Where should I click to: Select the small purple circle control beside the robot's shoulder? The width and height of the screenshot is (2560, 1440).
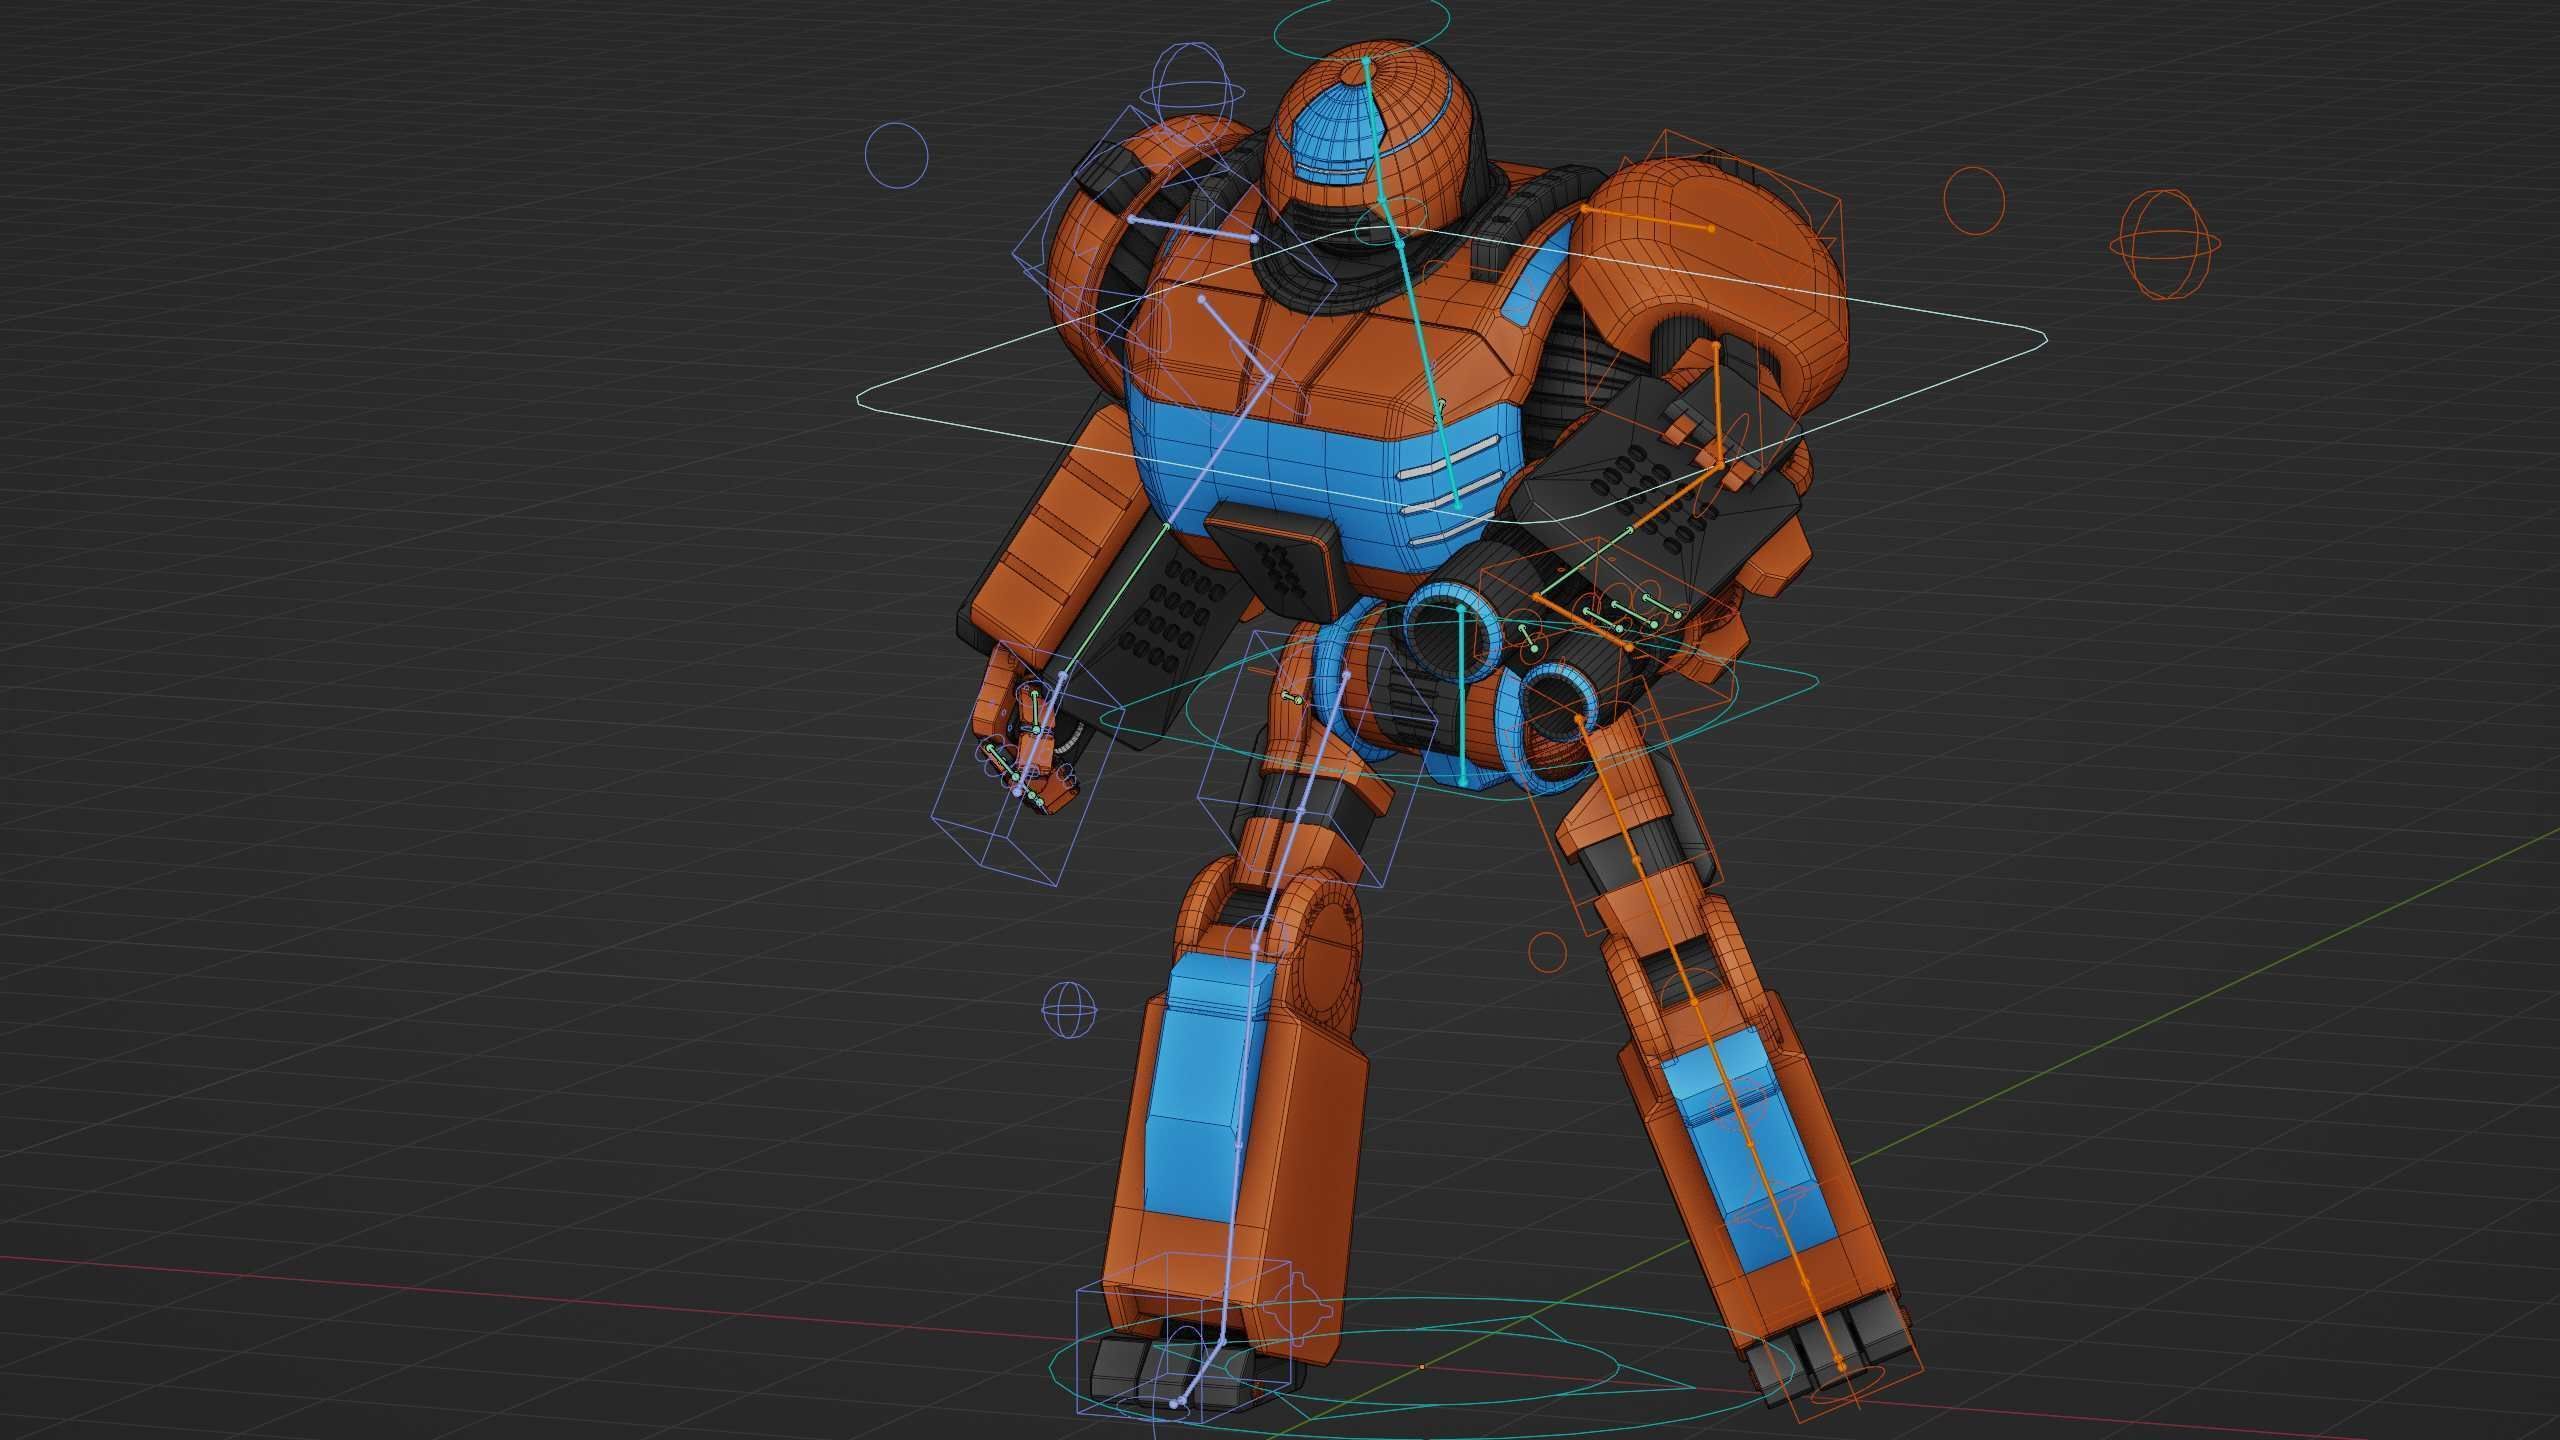896,154
